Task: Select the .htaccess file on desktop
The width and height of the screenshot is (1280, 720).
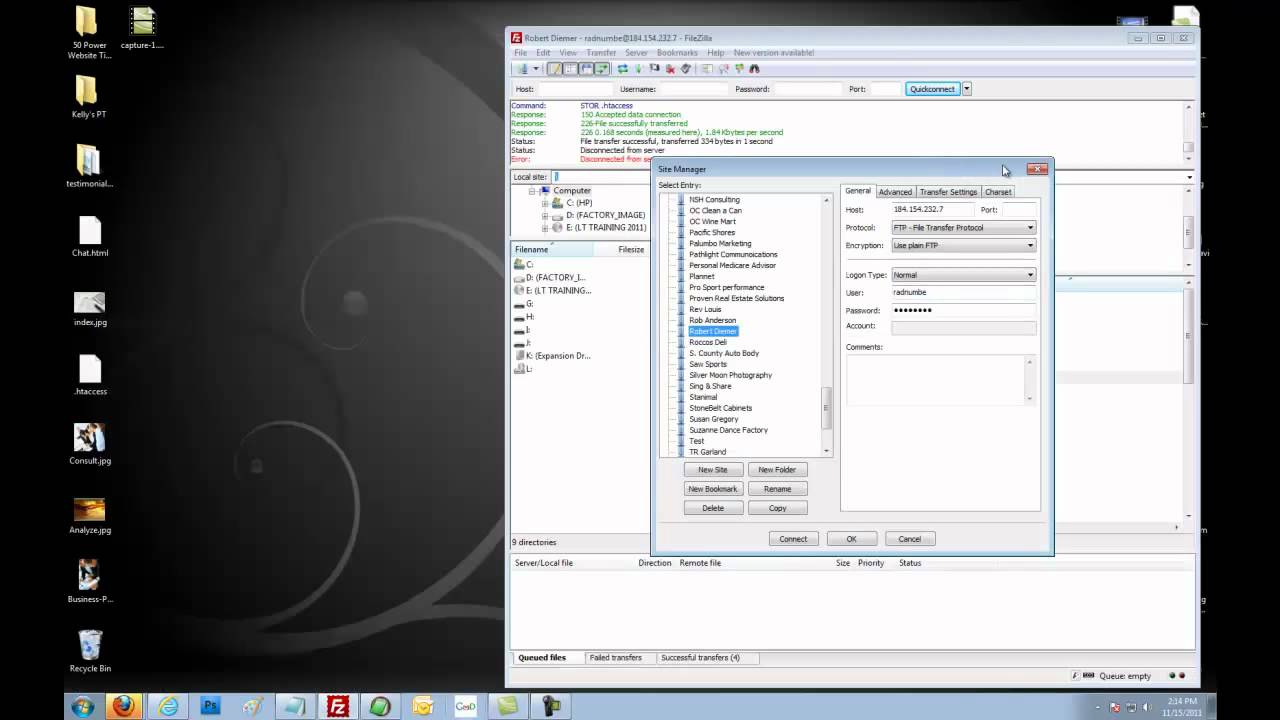Action: pyautogui.click(x=90, y=374)
